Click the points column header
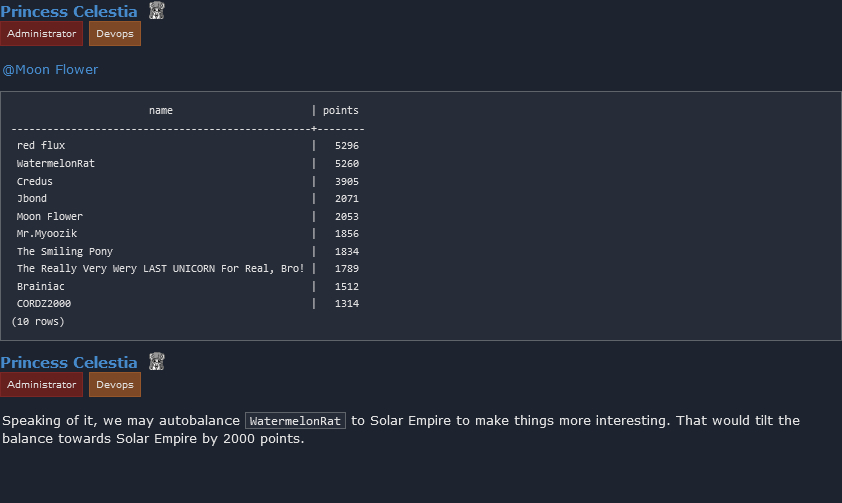This screenshot has width=842, height=503. pyautogui.click(x=340, y=111)
